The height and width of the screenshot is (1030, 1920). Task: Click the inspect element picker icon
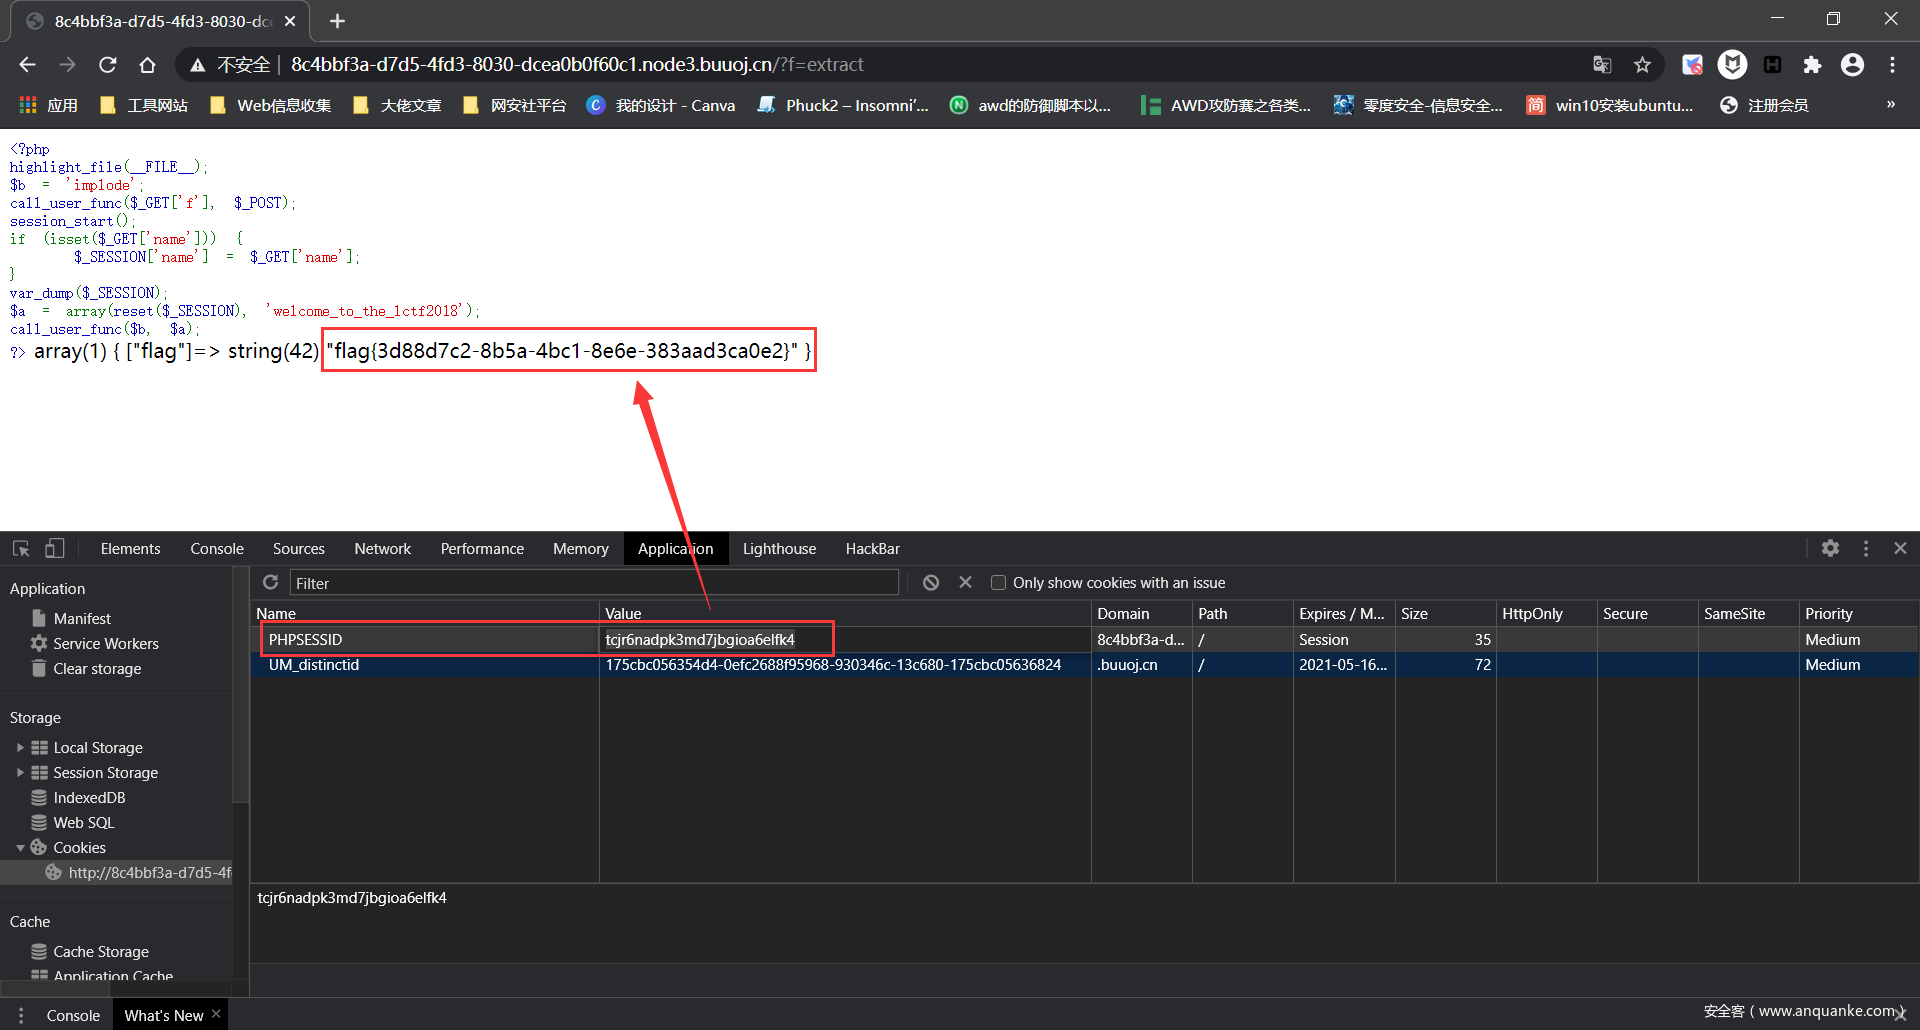point(21,548)
